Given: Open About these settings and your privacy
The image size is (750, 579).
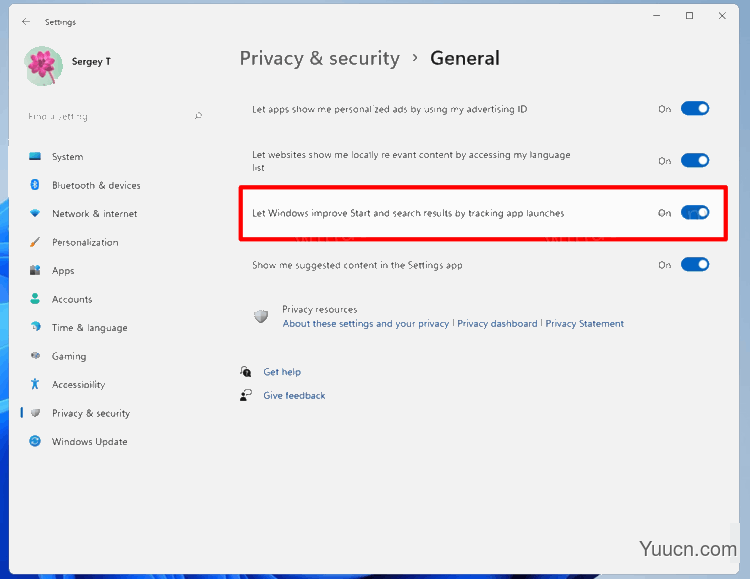Looking at the screenshot, I should [x=366, y=323].
